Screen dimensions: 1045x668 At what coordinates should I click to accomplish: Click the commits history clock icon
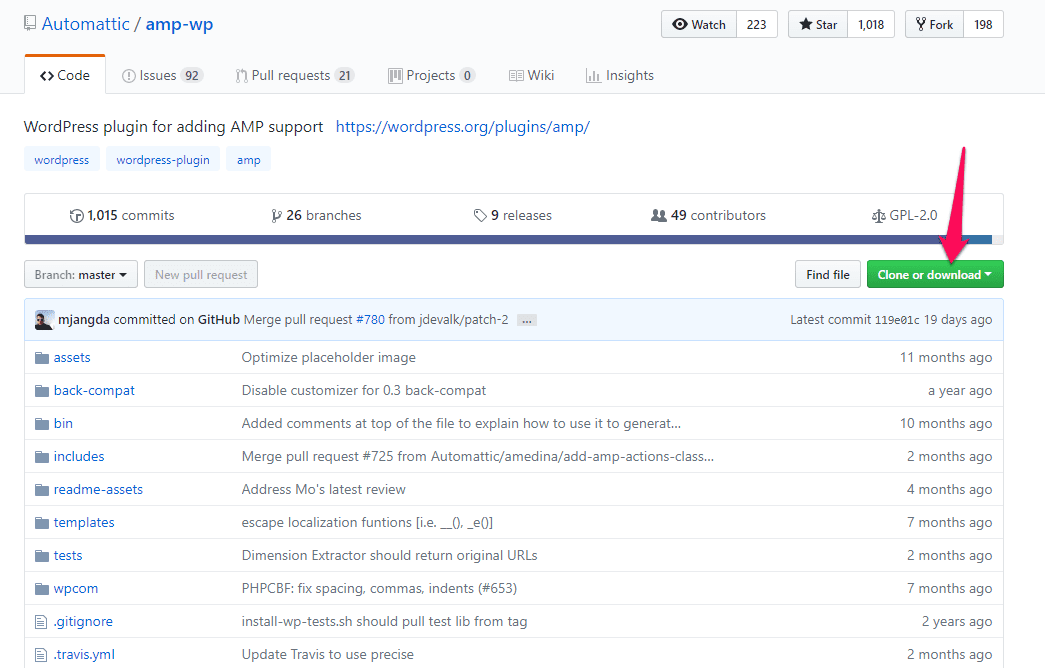click(x=76, y=216)
